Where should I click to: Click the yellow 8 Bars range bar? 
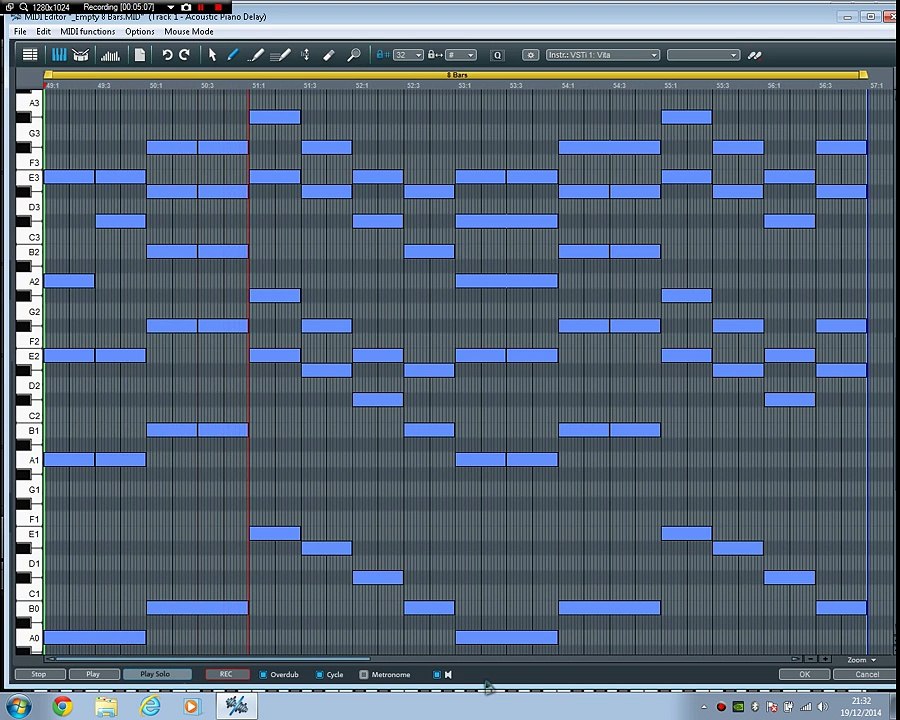(x=456, y=75)
